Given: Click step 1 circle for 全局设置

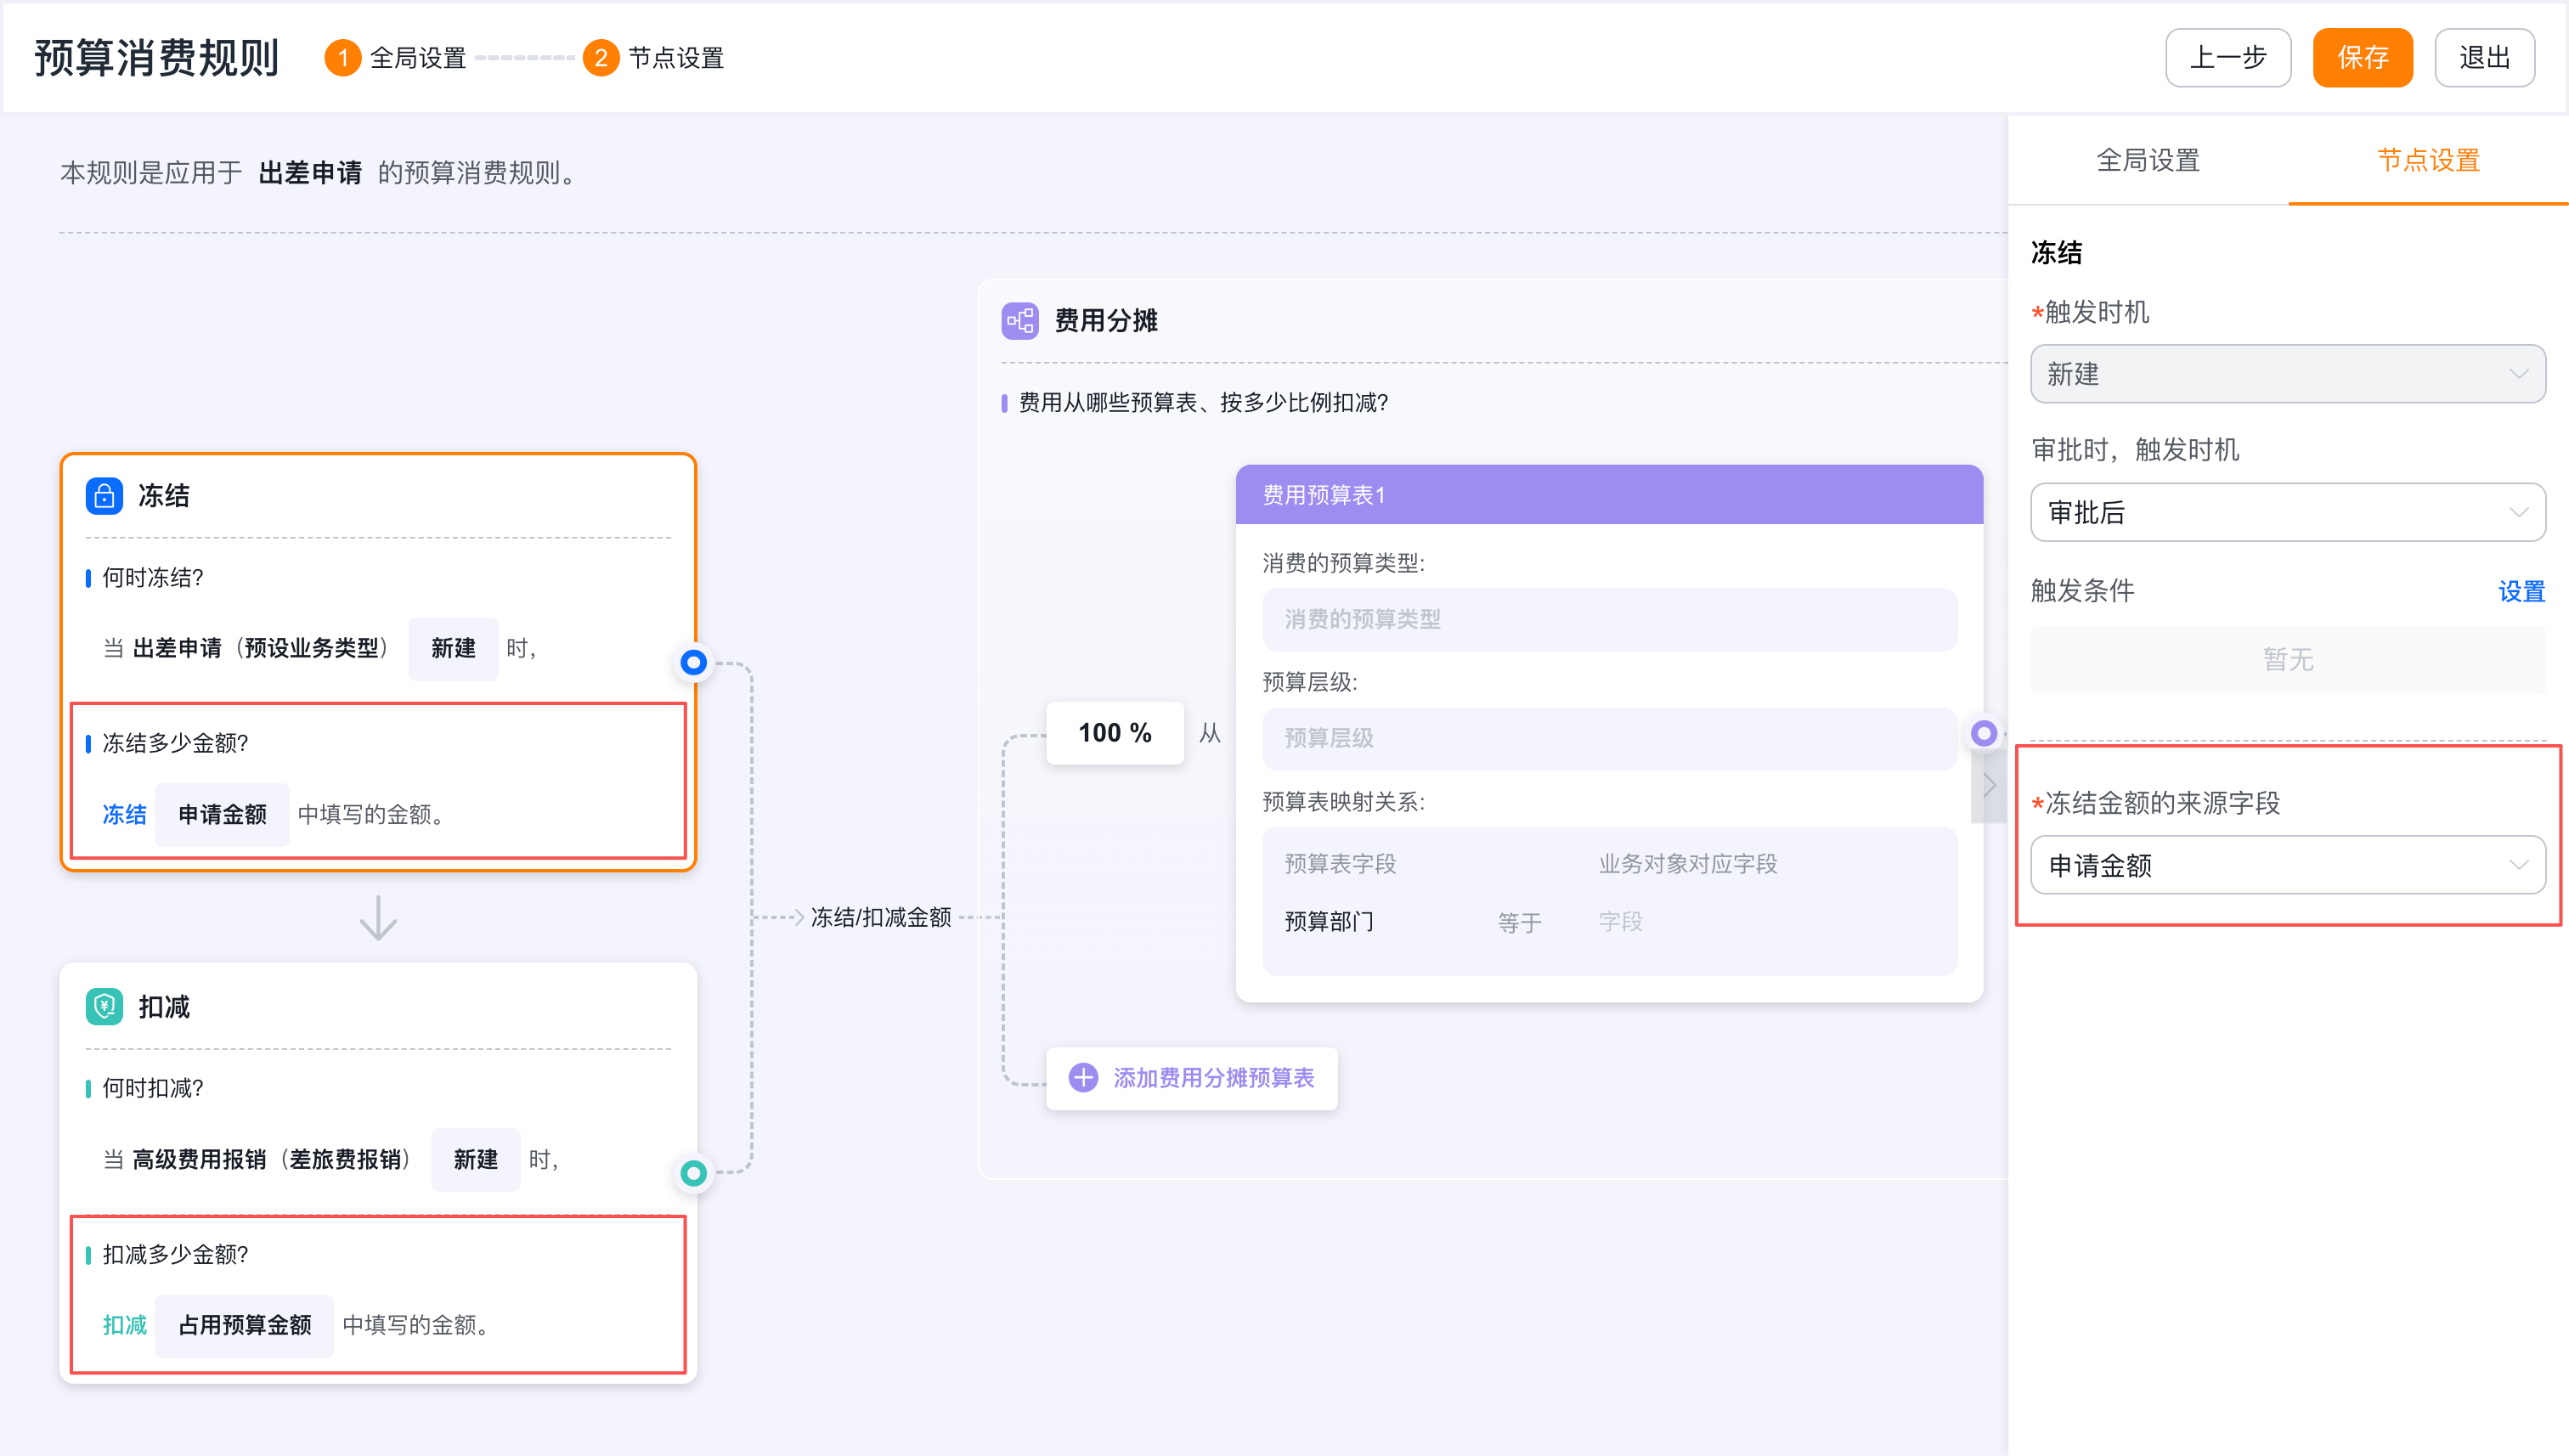Looking at the screenshot, I should [342, 58].
